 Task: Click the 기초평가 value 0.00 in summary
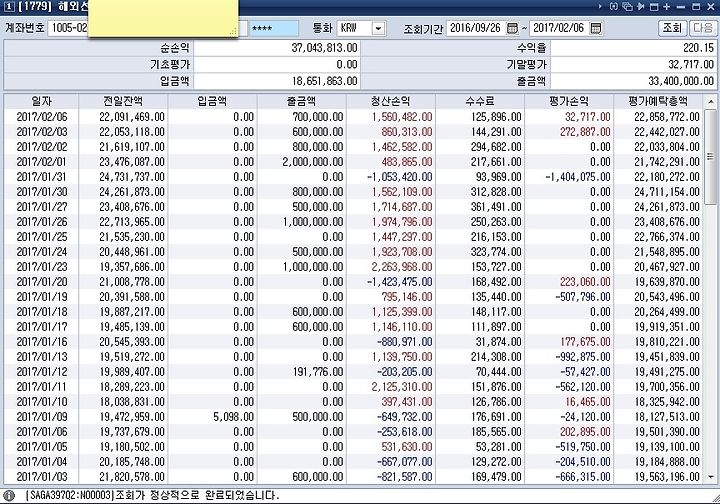(347, 64)
